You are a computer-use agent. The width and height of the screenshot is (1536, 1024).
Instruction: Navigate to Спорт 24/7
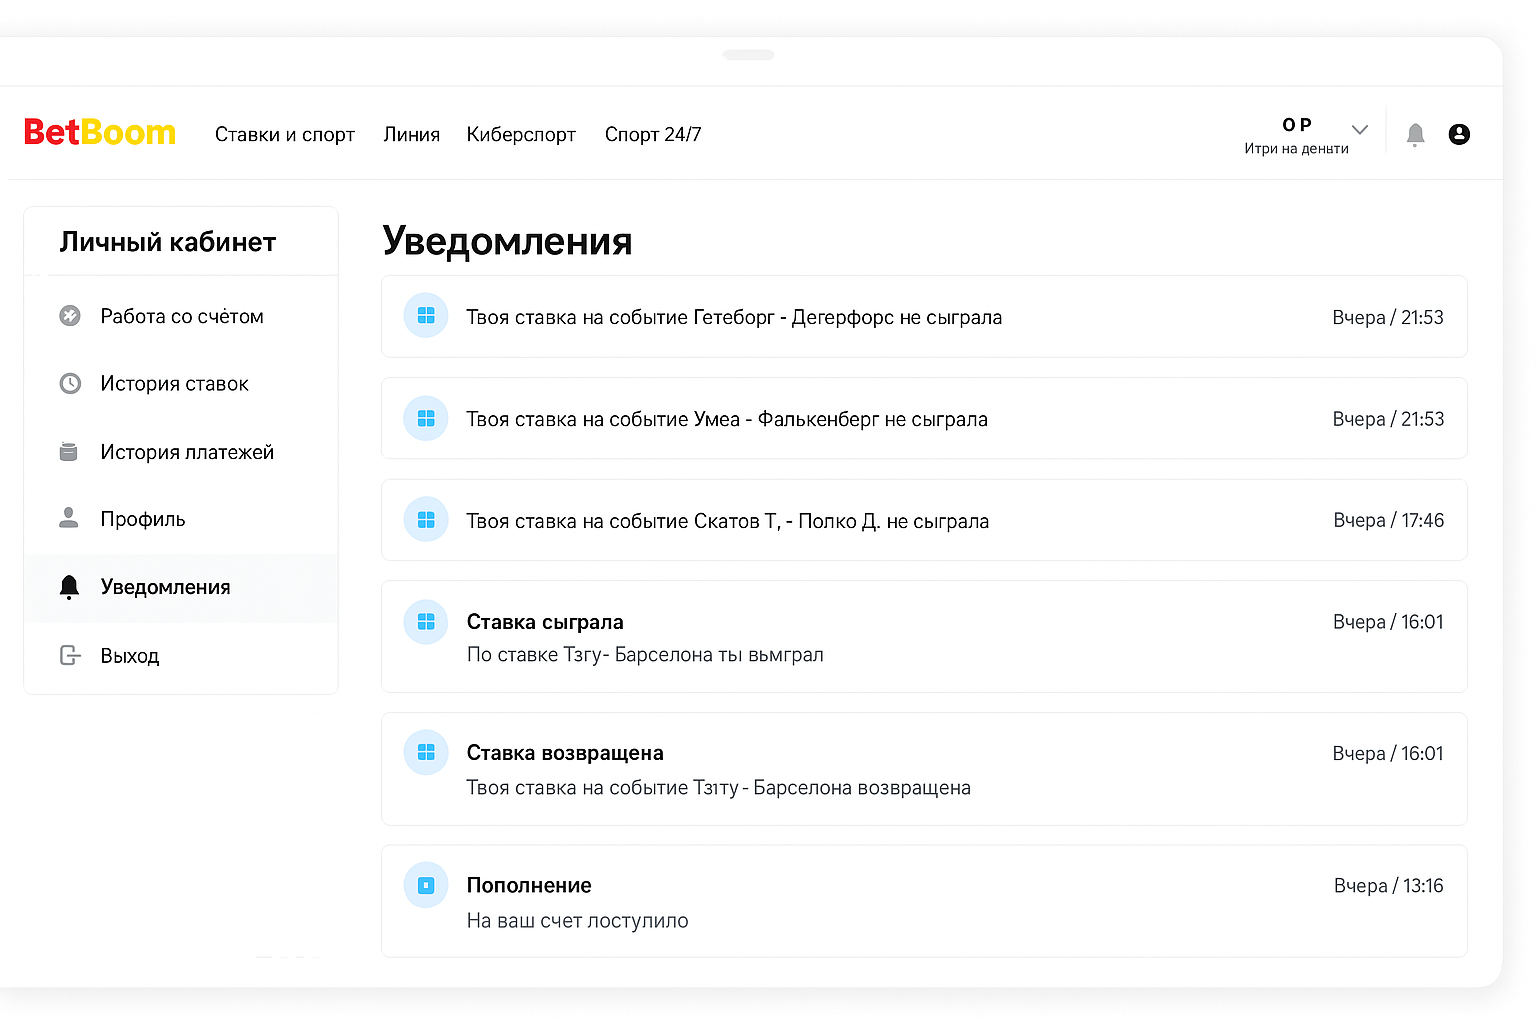coord(653,134)
